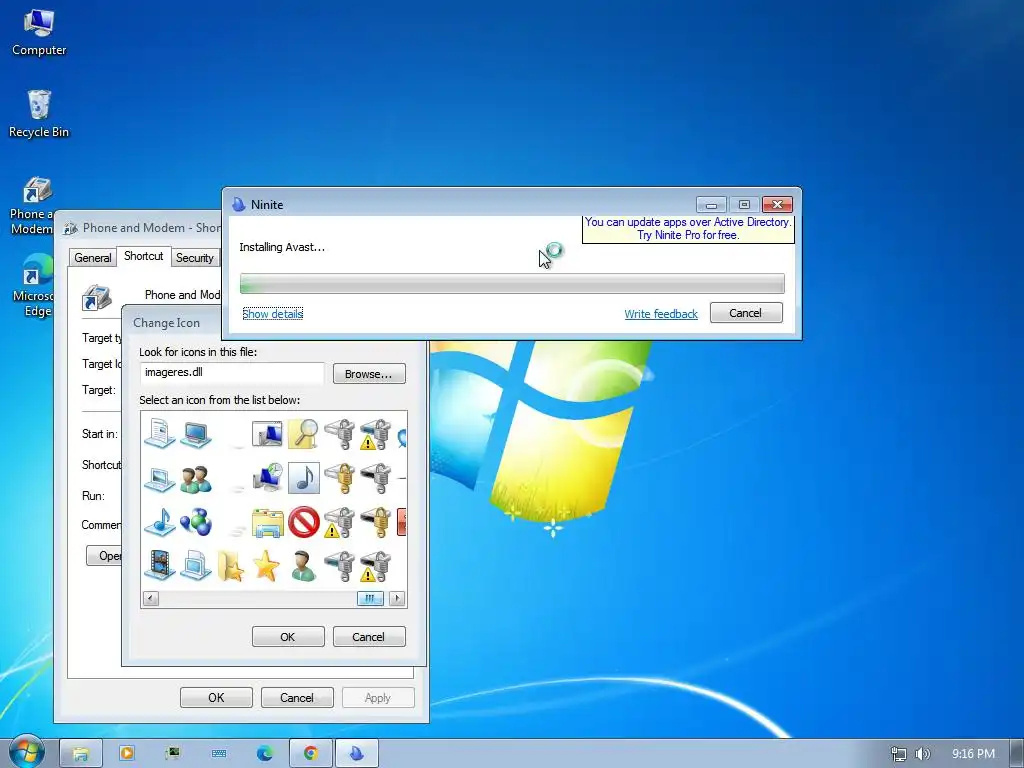Click the Edge taskbar icon
The height and width of the screenshot is (768, 1024).
tap(264, 754)
